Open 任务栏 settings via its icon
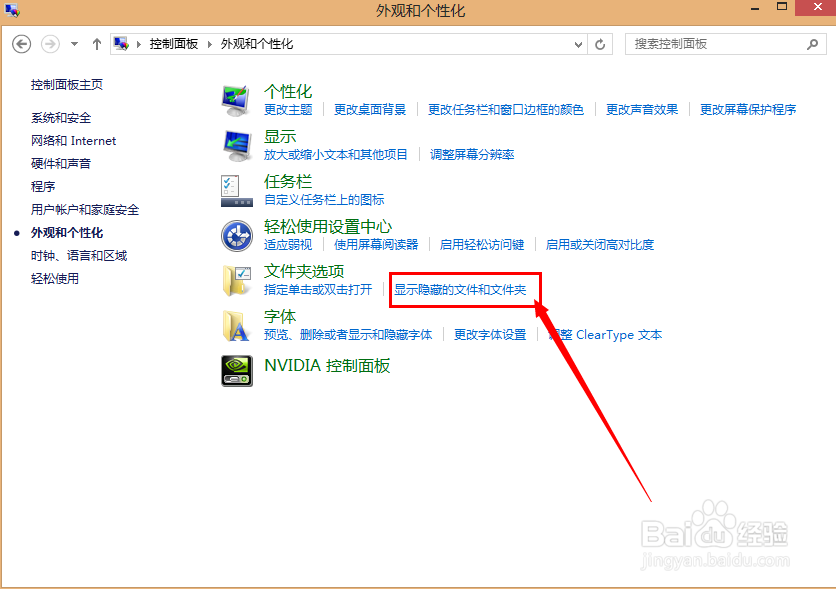The height and width of the screenshot is (589, 836). (x=237, y=188)
